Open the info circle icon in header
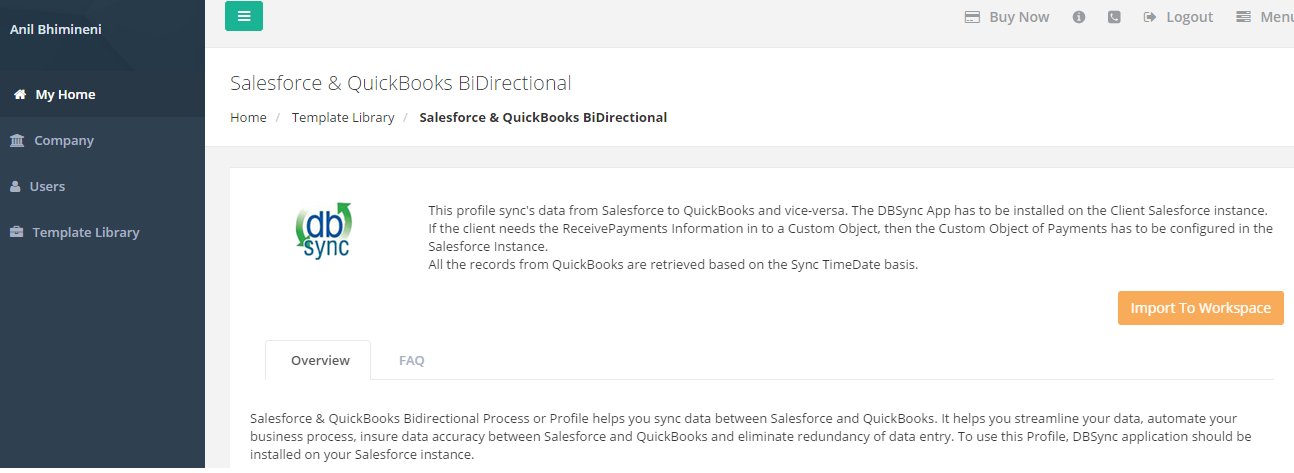This screenshot has height=473, width=1294. tap(1079, 17)
